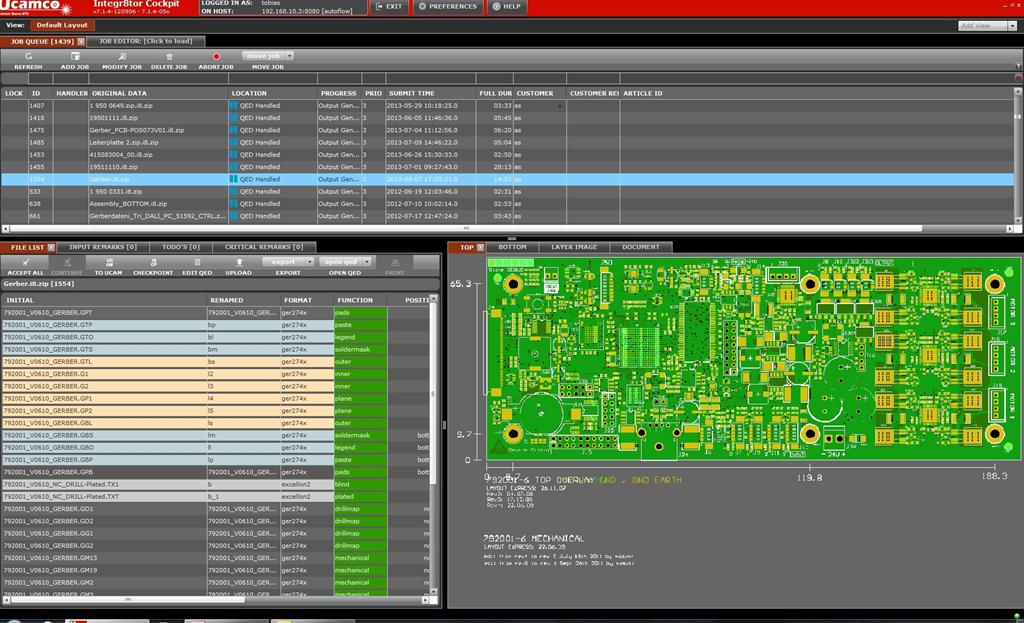Image resolution: width=1024 pixels, height=623 pixels.
Task: Click the Modify Job icon
Action: 122,57
